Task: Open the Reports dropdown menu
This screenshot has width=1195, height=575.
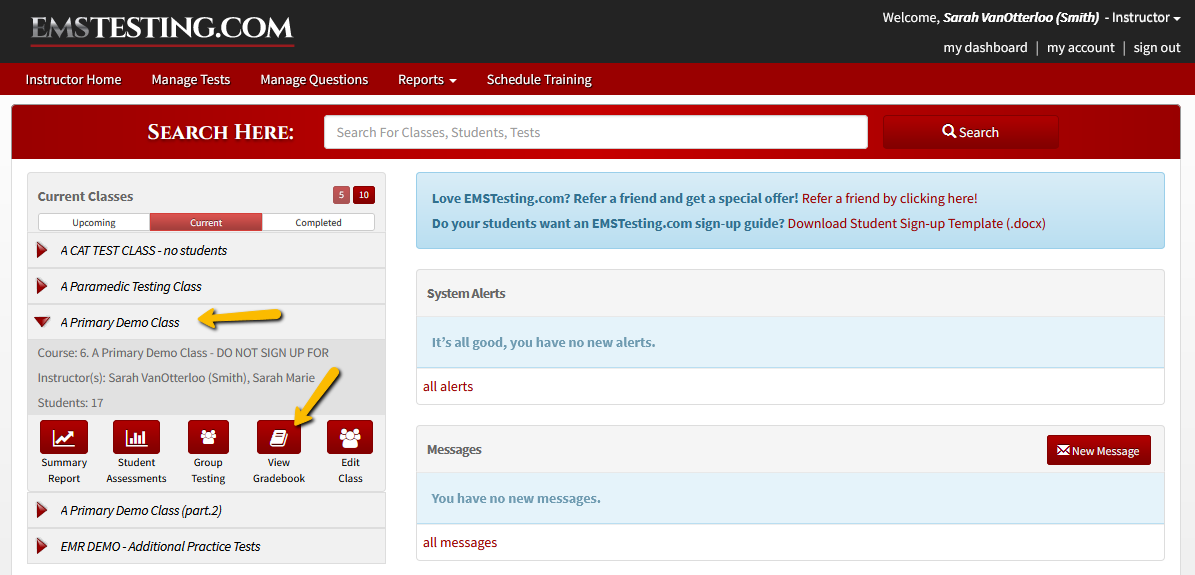Action: [427, 79]
